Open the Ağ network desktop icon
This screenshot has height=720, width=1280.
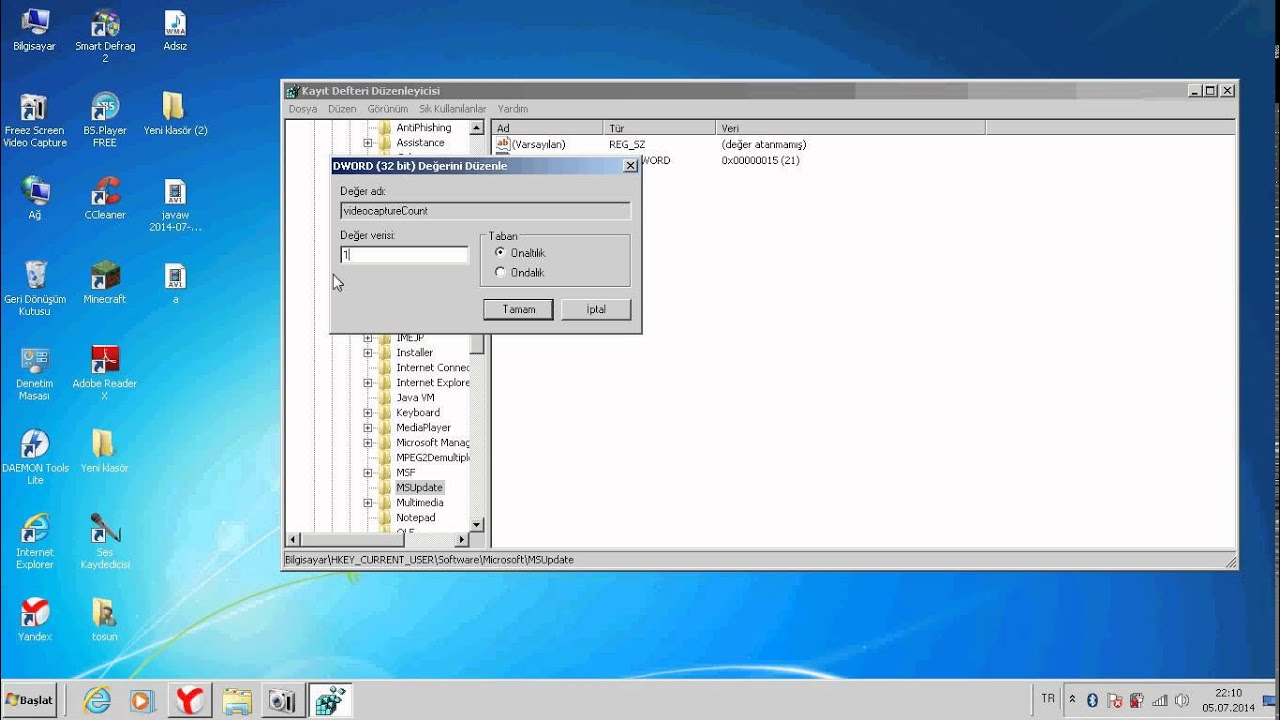(x=35, y=198)
